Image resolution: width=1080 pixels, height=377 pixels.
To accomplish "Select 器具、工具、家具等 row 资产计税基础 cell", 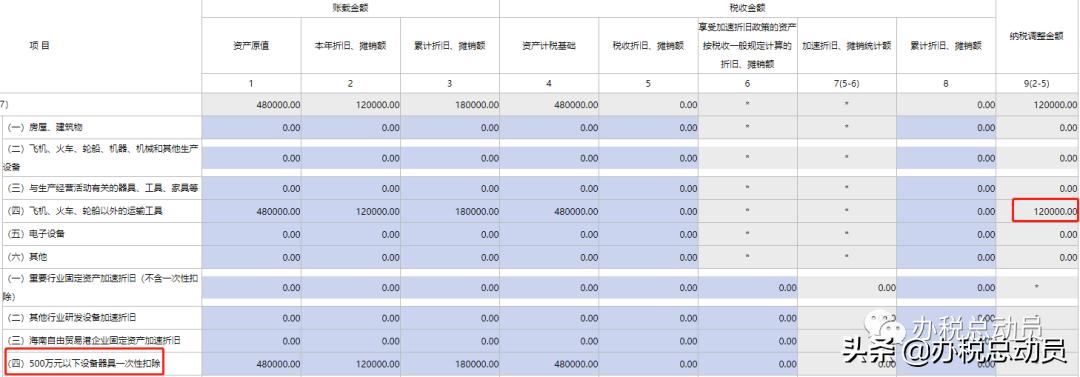I will 549,188.
